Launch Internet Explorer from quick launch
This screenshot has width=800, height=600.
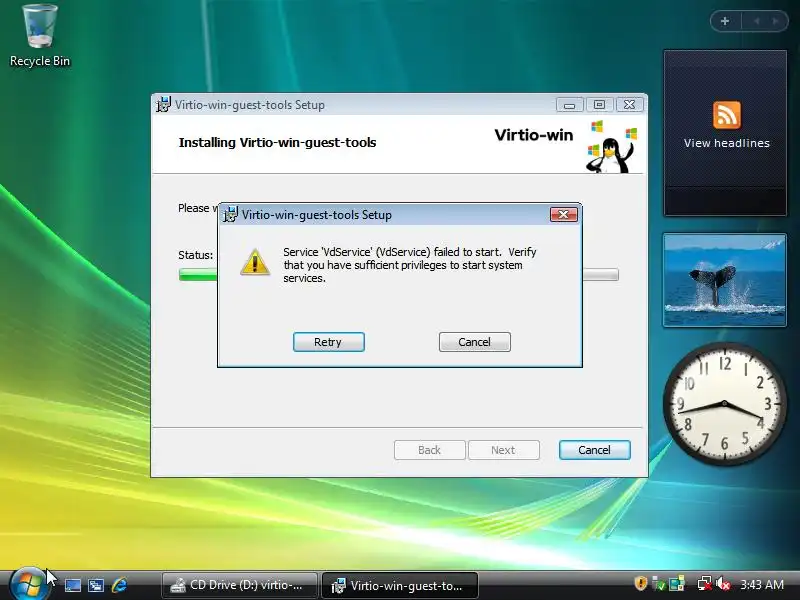(120, 585)
